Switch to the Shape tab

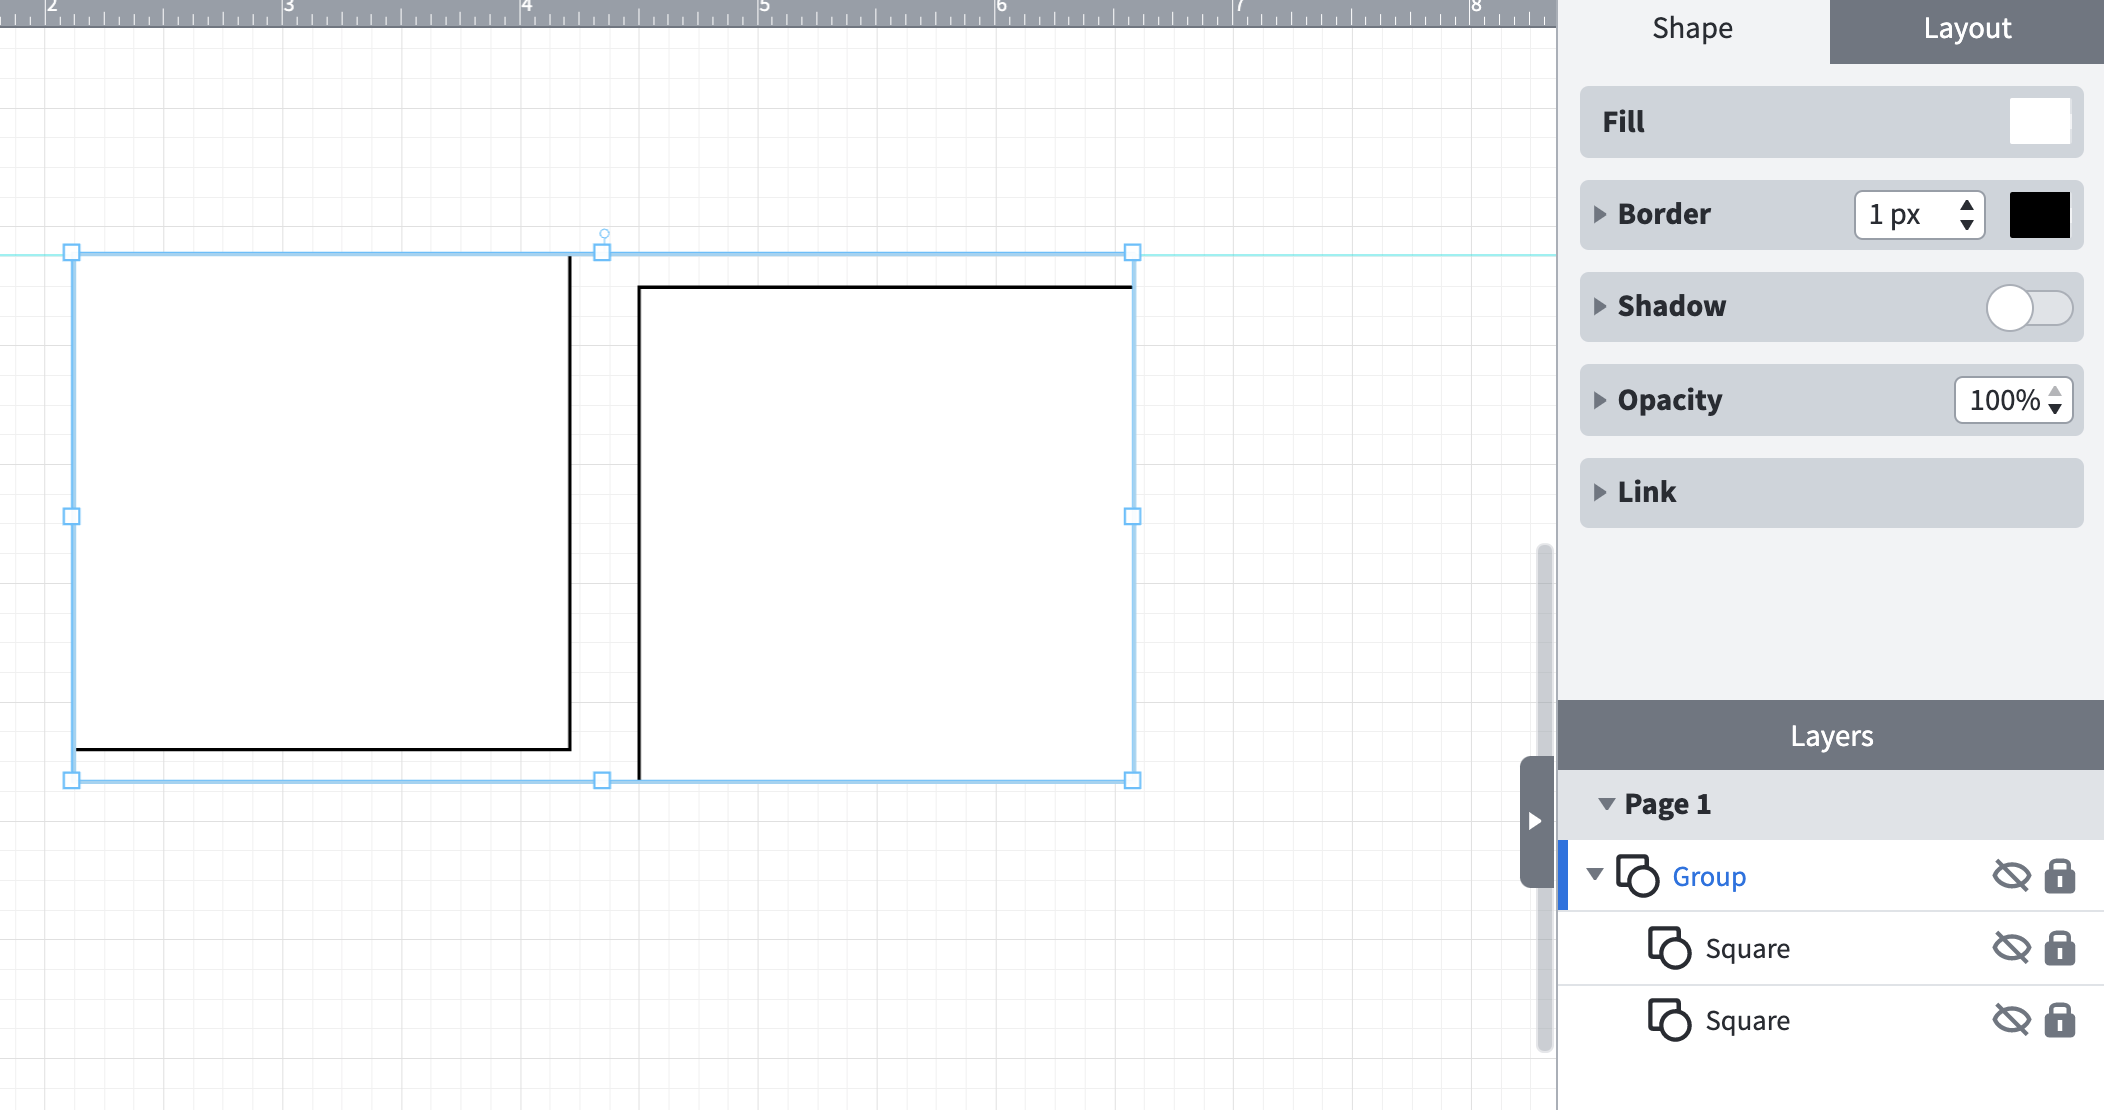1693,30
